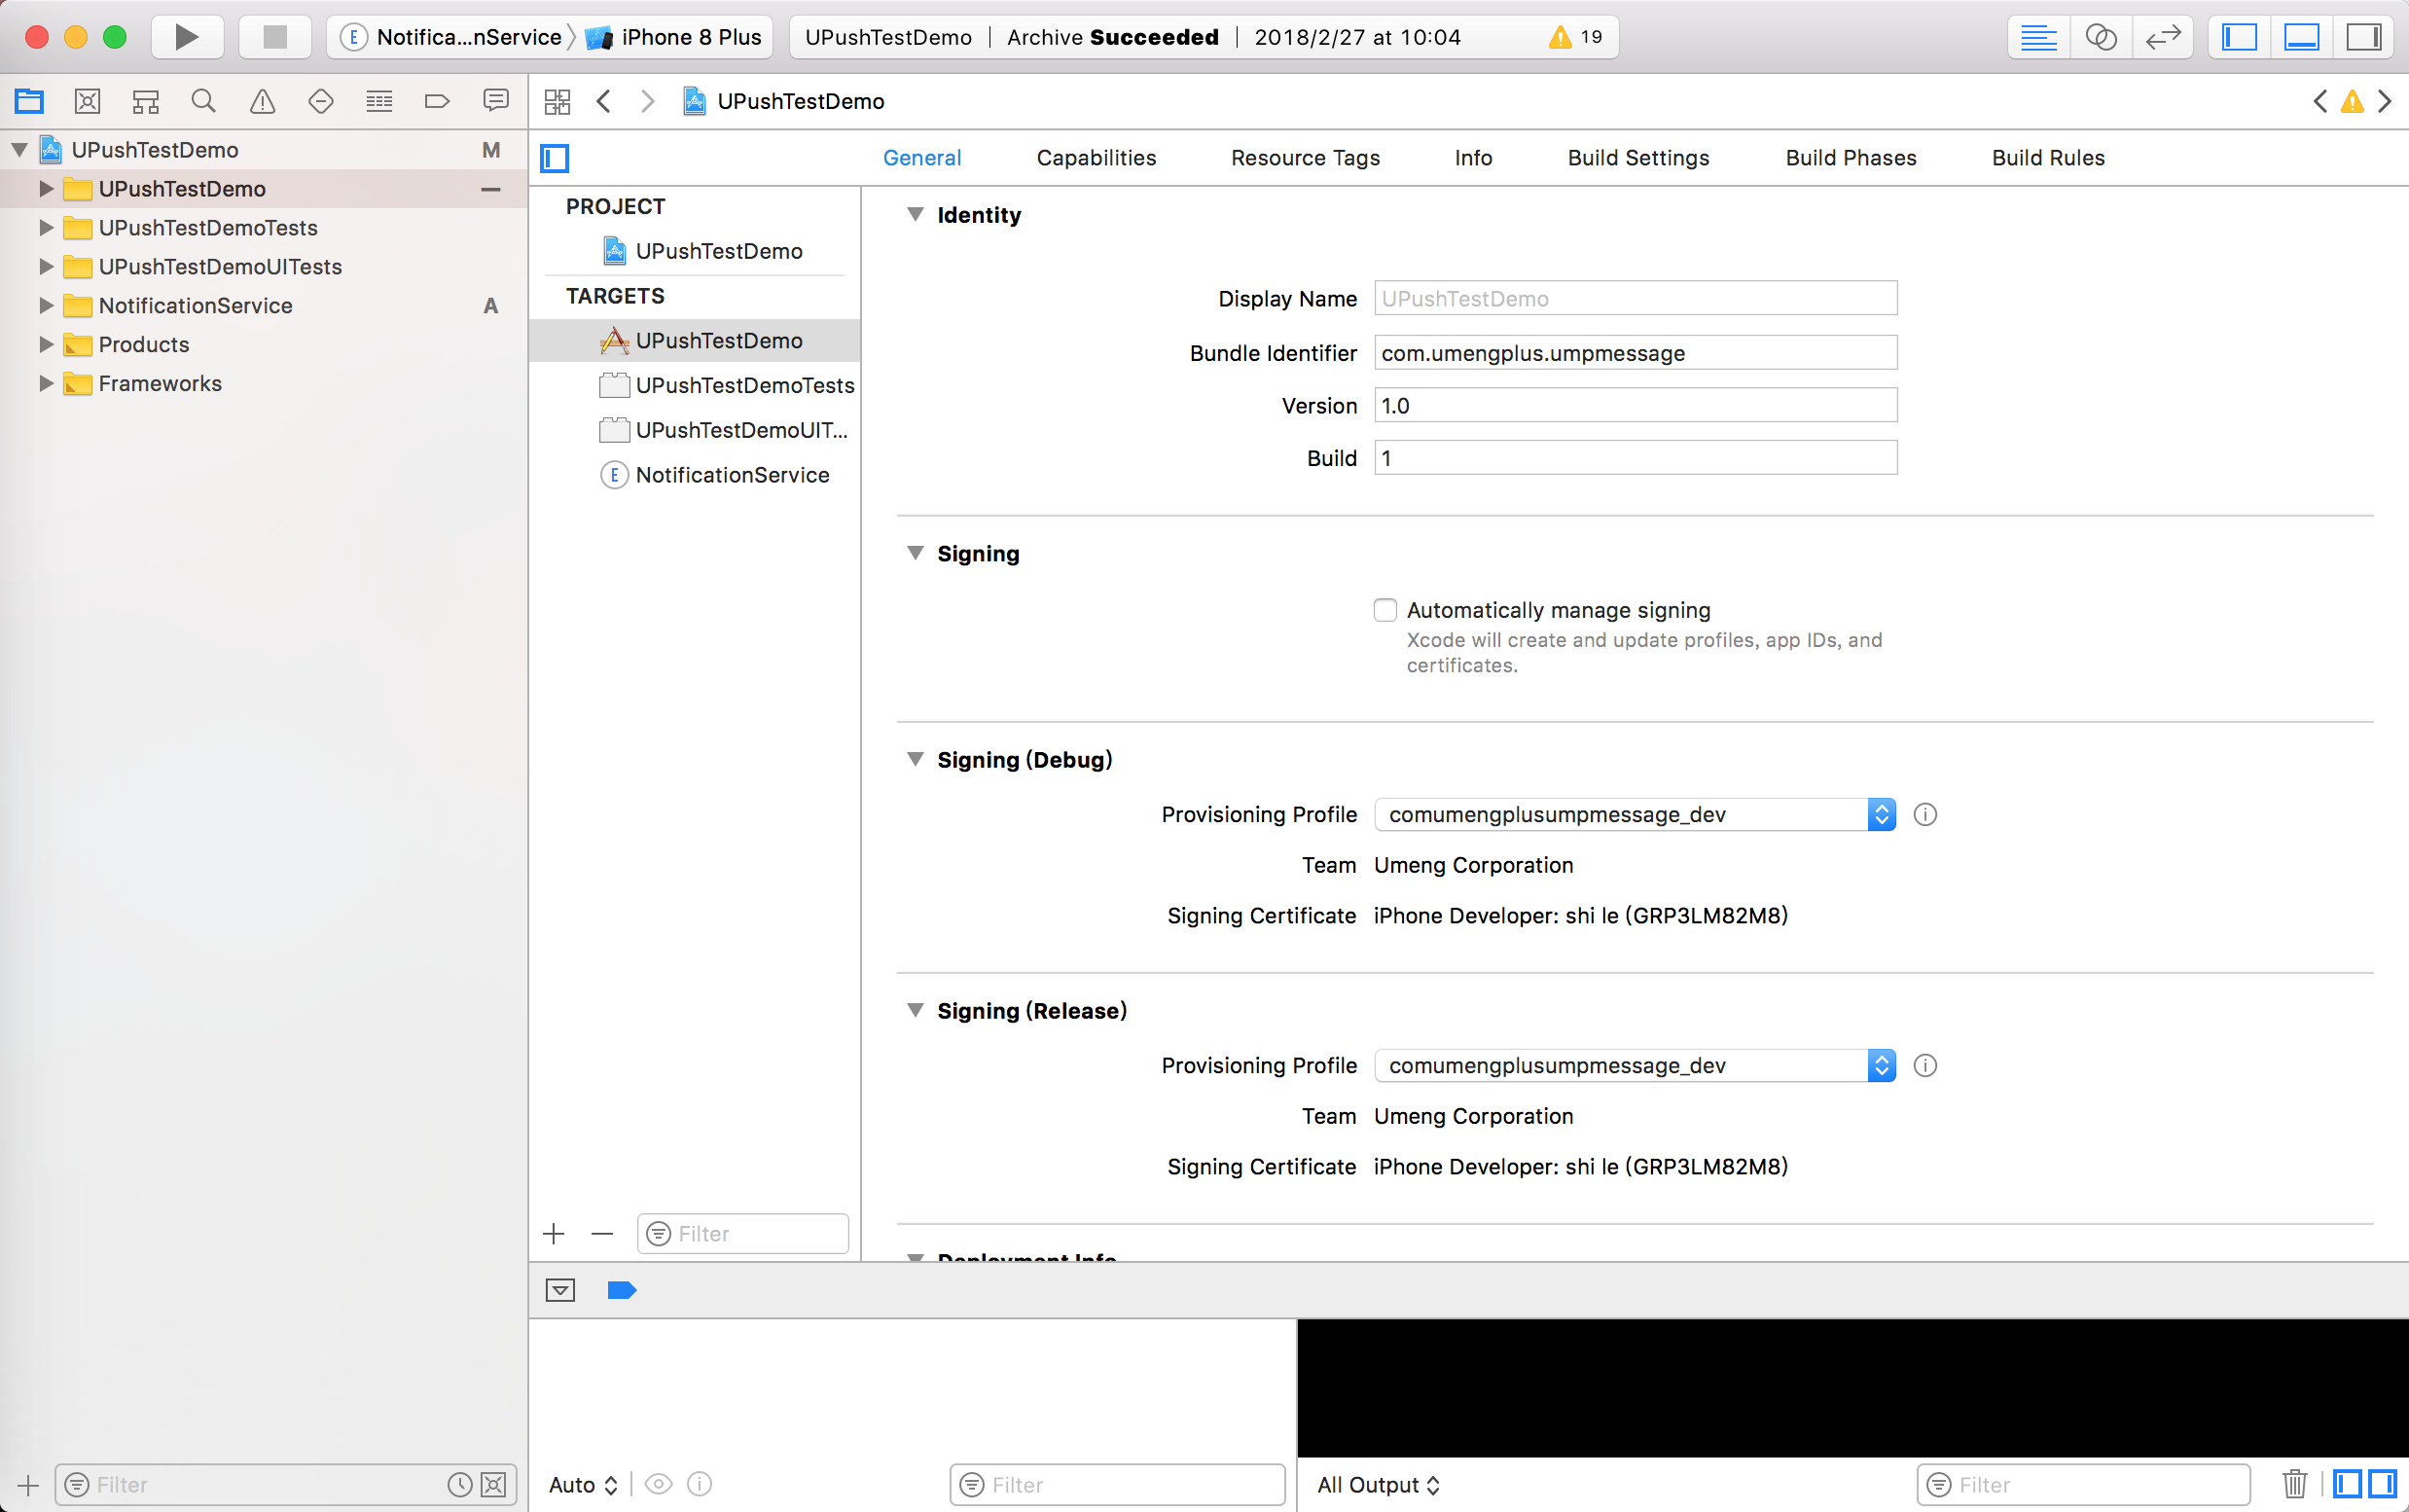Expand the NotificationService folder
Viewport: 2409px width, 1512px height.
(46, 306)
